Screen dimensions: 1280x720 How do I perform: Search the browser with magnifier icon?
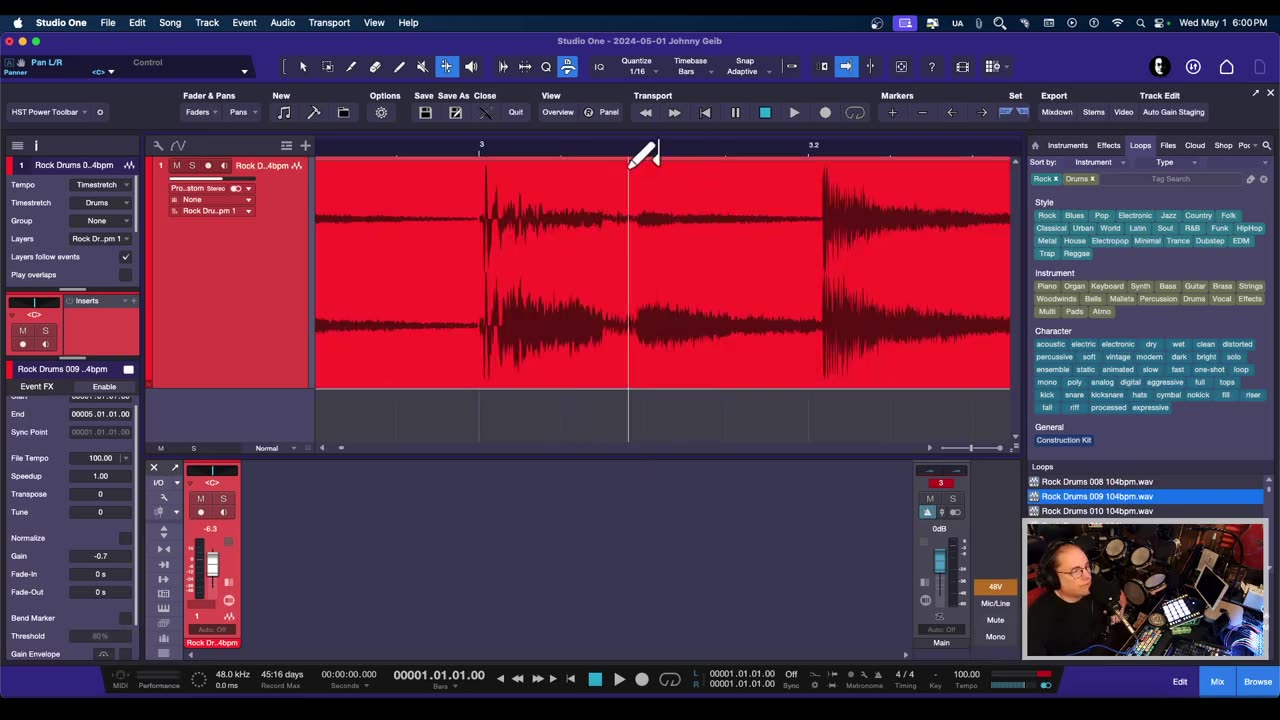coord(1266,146)
